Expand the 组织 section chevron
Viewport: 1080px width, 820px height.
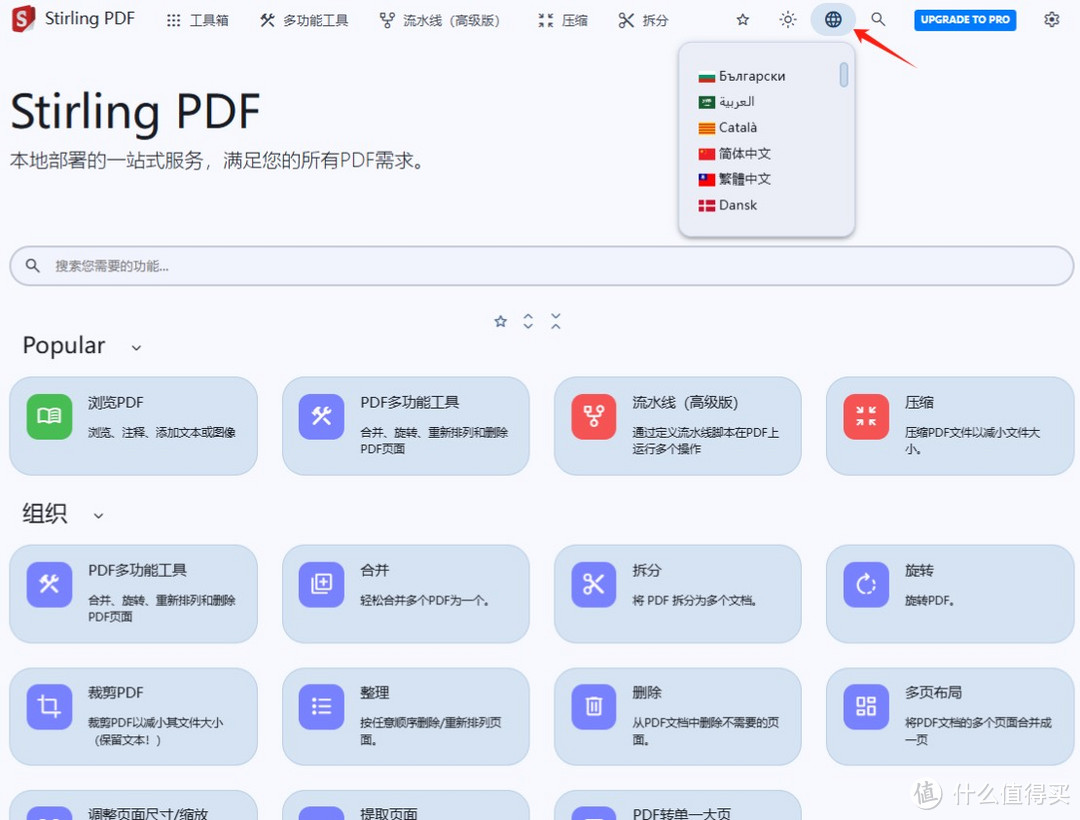pyautogui.click(x=98, y=516)
